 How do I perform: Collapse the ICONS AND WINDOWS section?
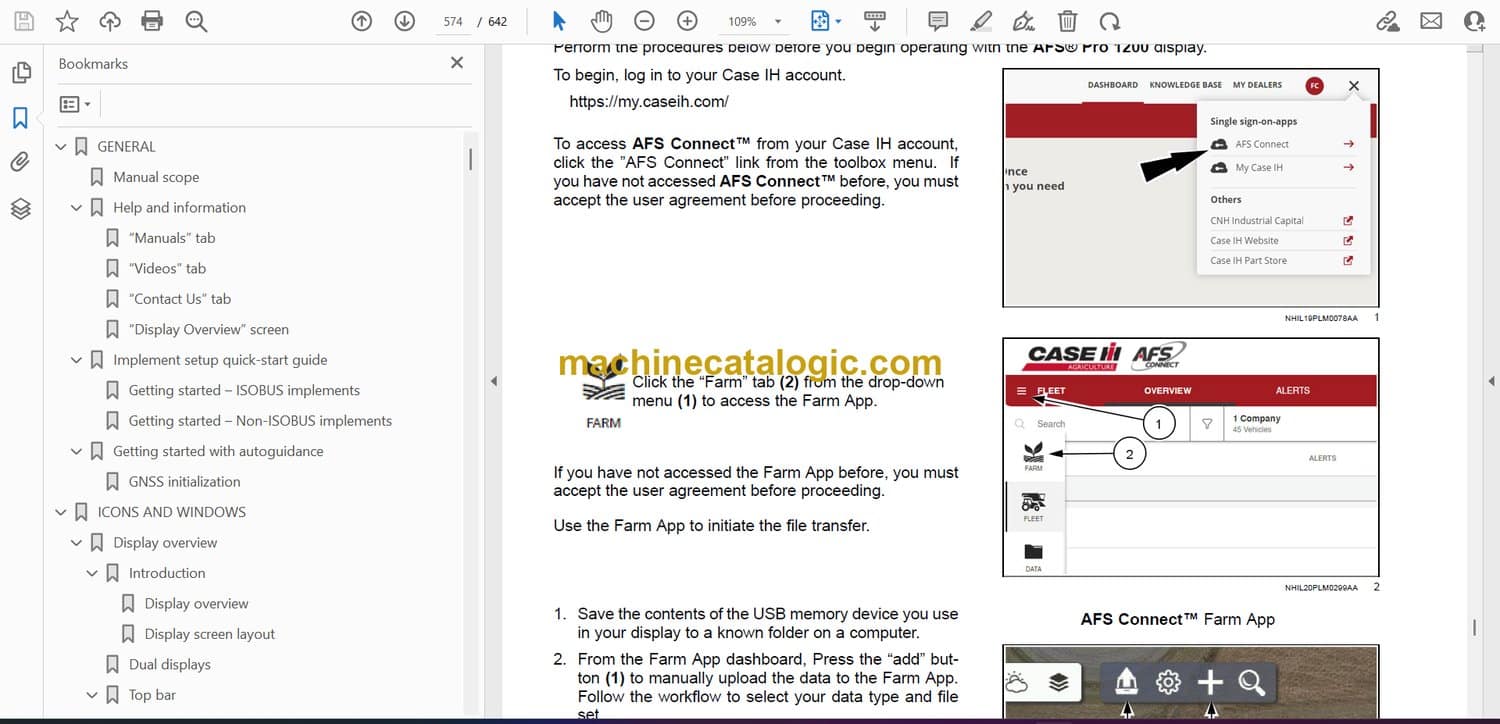(x=61, y=512)
